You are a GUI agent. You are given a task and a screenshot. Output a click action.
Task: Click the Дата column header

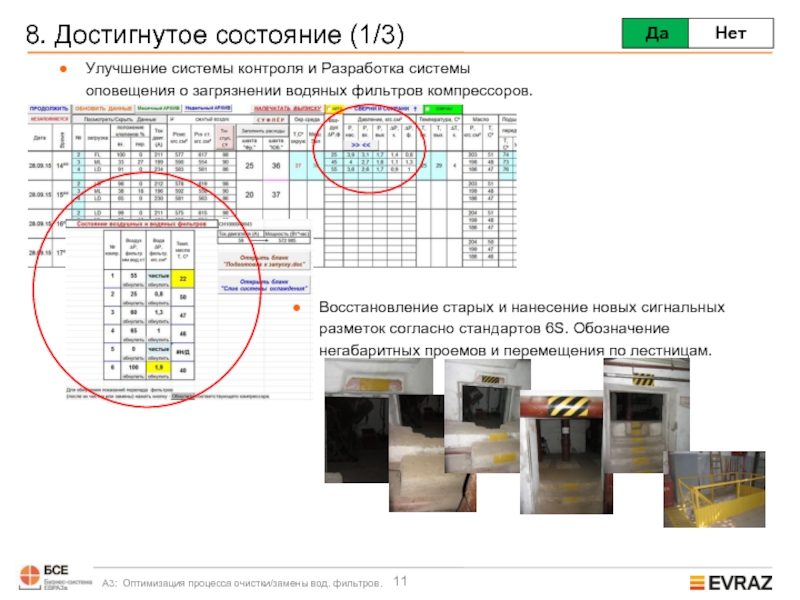coord(40,138)
